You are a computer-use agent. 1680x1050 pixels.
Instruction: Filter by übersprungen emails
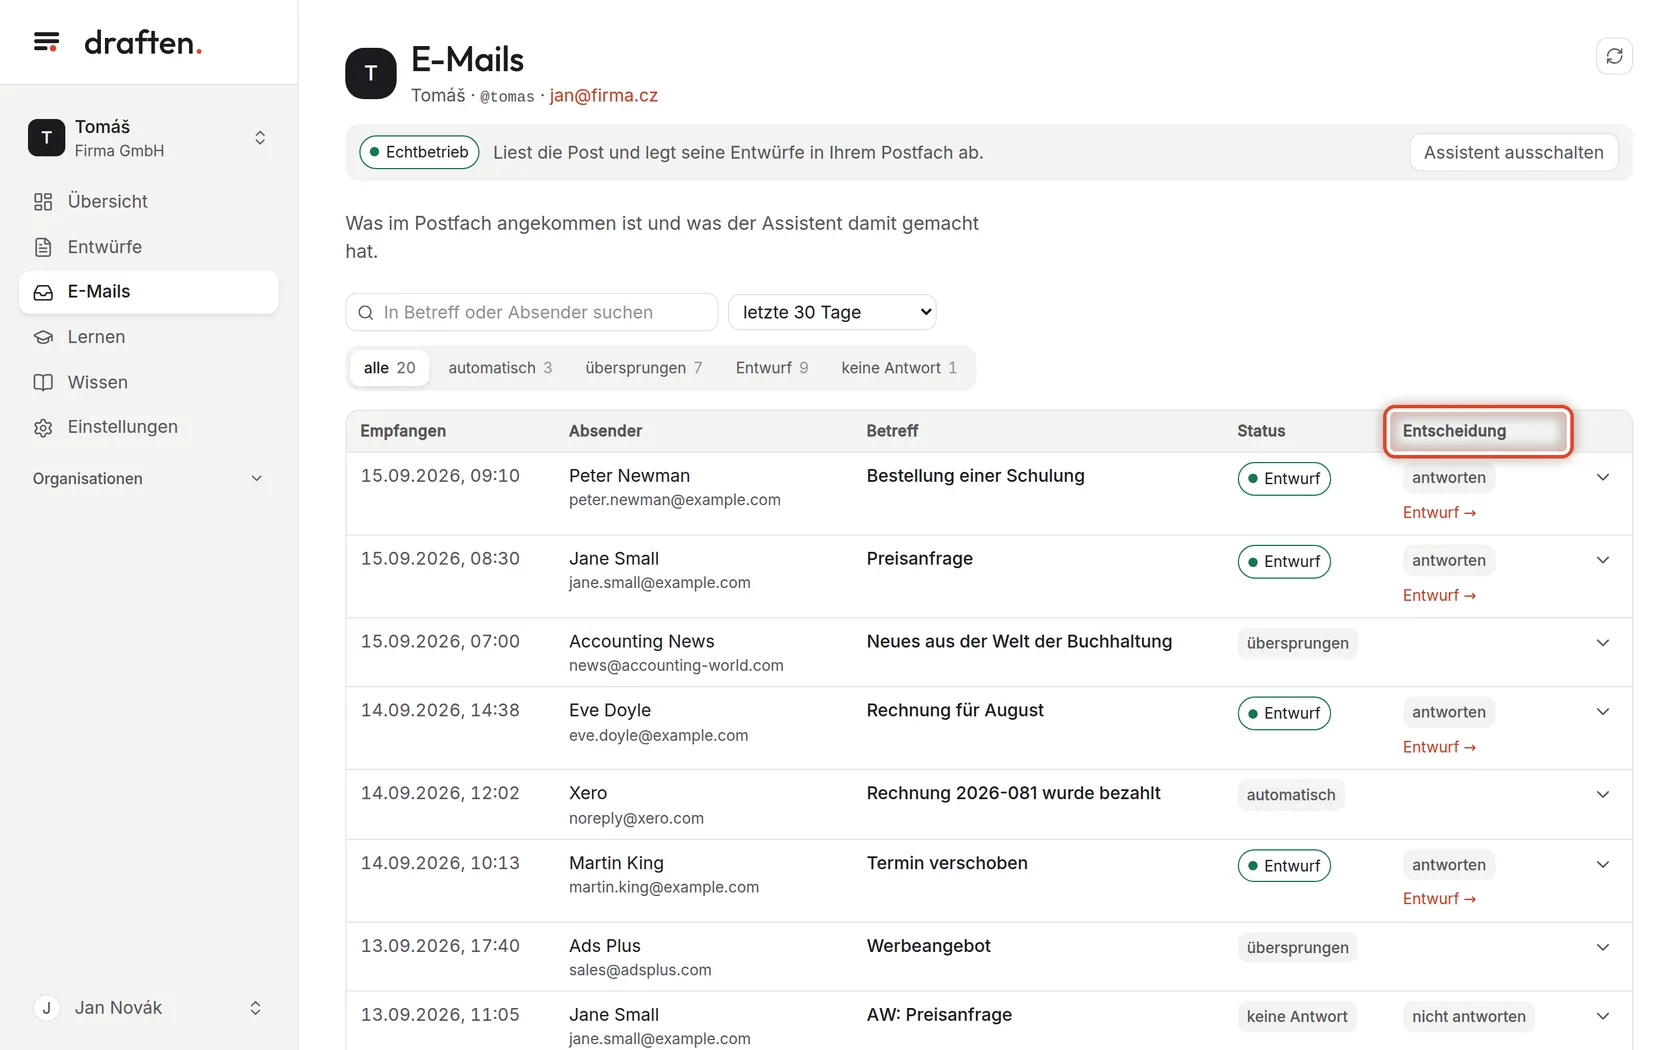coord(644,368)
